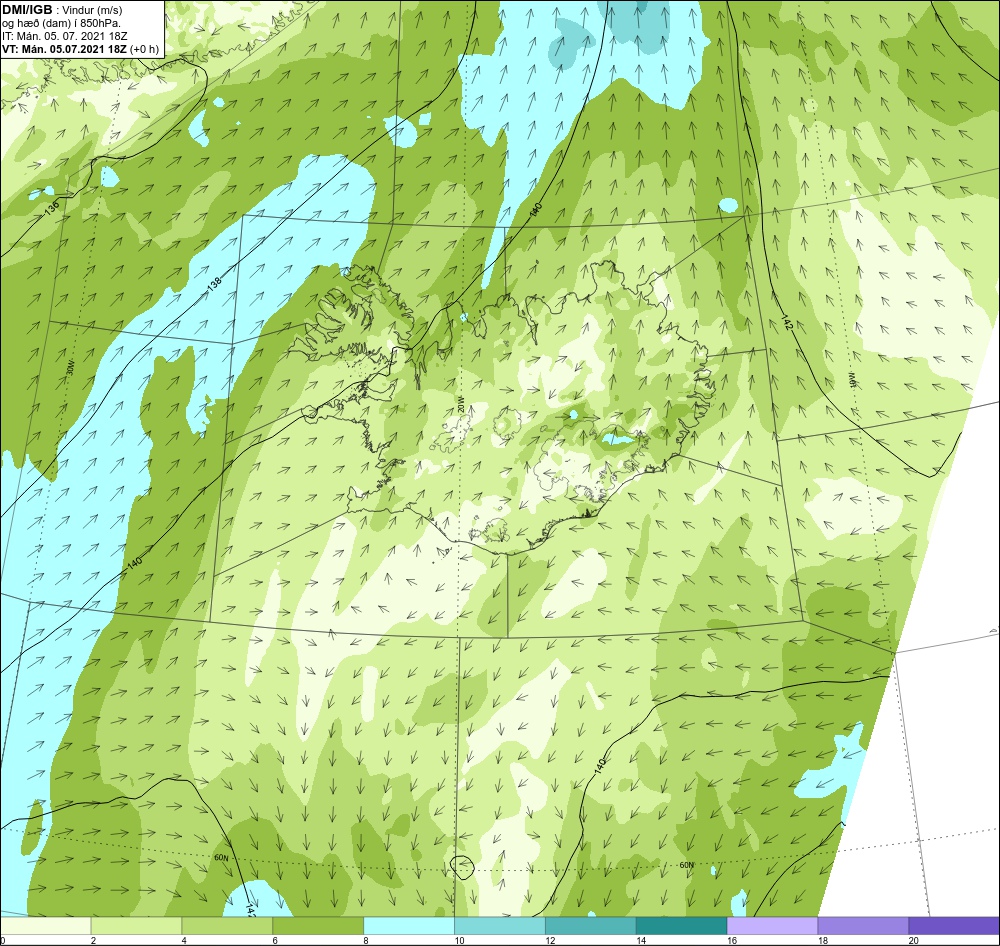The width and height of the screenshot is (1000, 946).
Task: Click the '136' contour label
Action: (x=52, y=207)
